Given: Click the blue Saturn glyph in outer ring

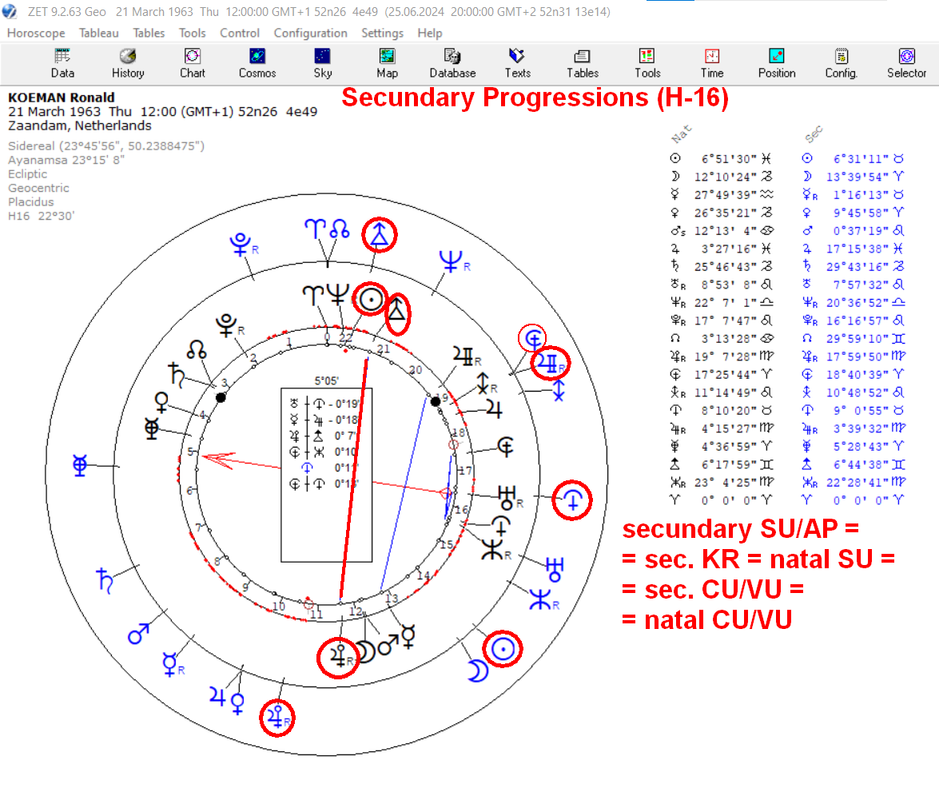Looking at the screenshot, I should [x=105, y=581].
